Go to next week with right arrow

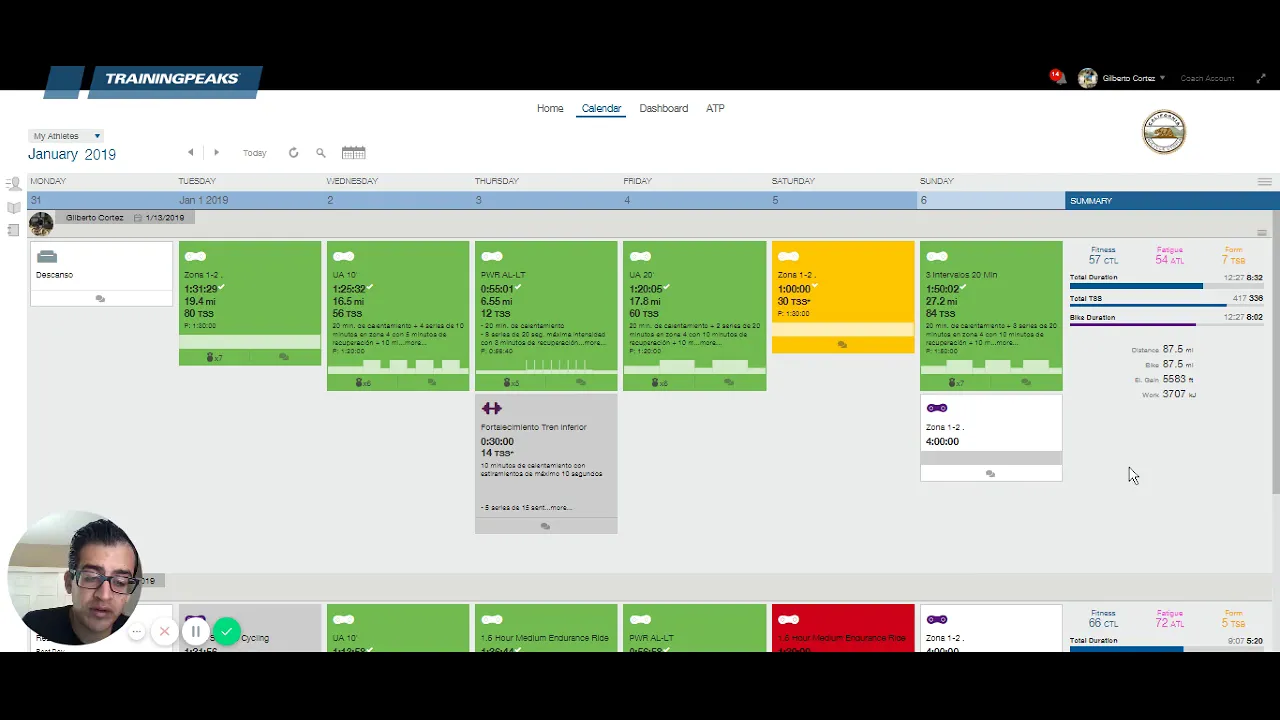pyautogui.click(x=216, y=153)
